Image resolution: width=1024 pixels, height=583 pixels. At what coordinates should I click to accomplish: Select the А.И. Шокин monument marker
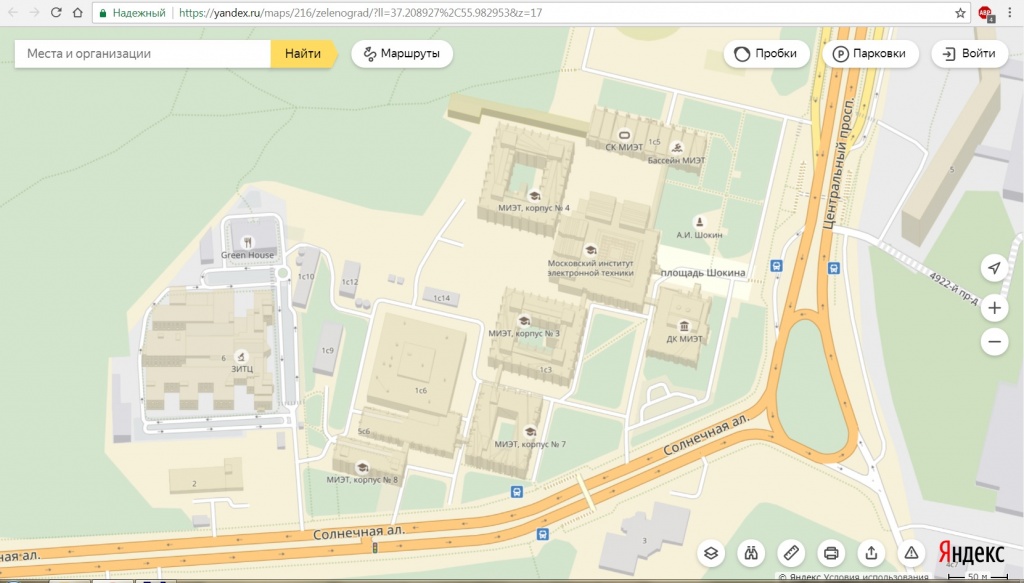coord(699,223)
